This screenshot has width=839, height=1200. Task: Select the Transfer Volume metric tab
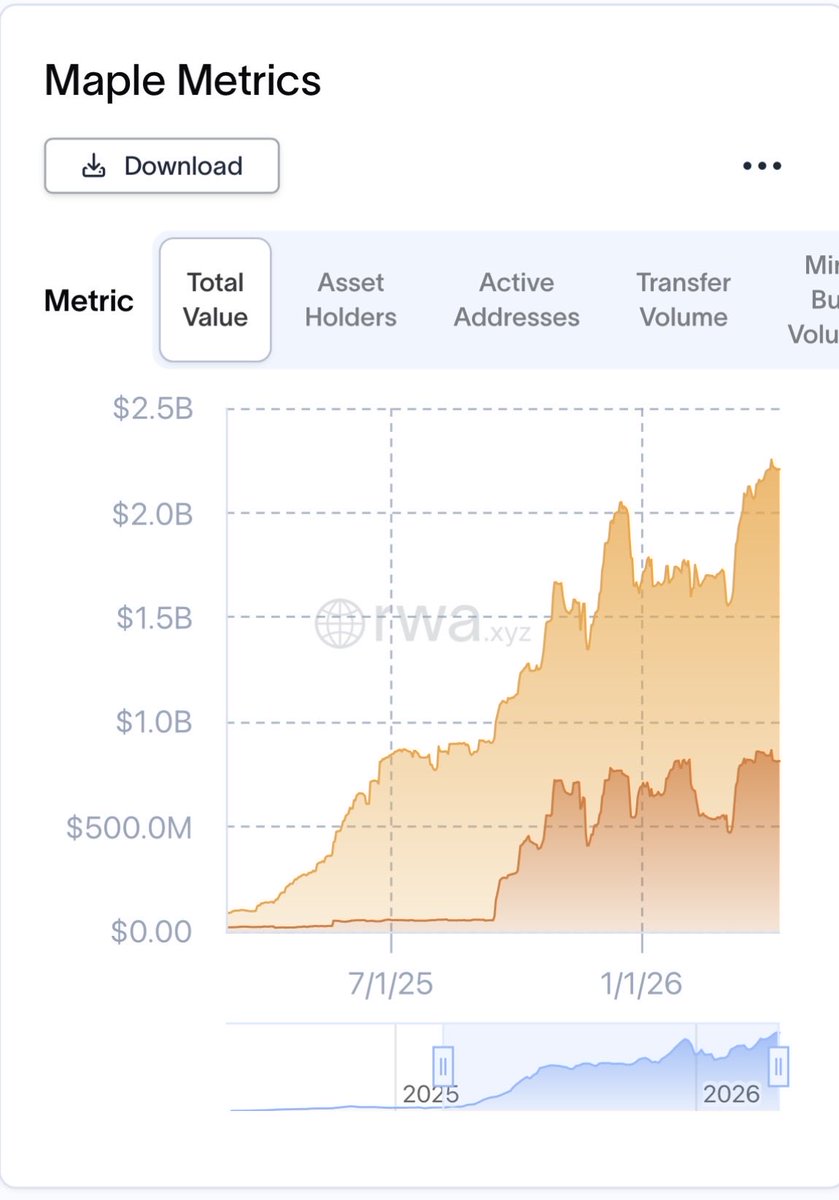[x=685, y=300]
